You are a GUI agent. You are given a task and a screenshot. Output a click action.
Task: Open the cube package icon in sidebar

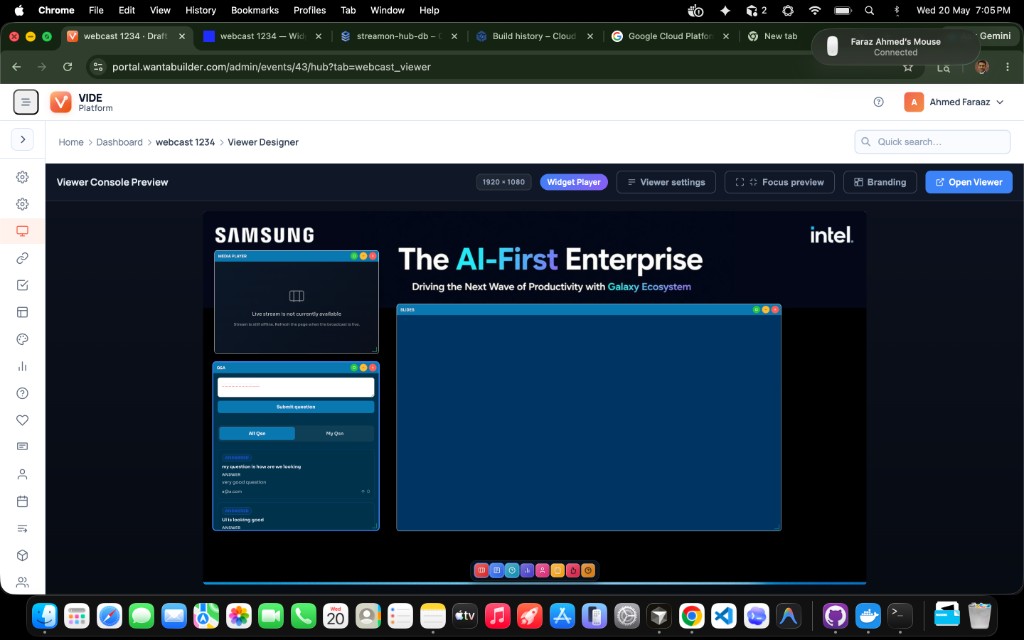coord(22,555)
